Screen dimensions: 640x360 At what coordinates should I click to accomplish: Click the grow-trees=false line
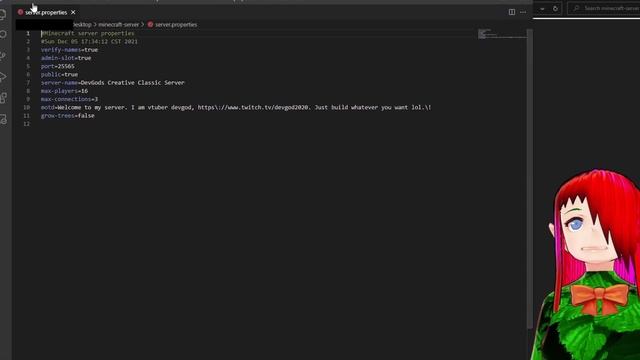point(68,116)
